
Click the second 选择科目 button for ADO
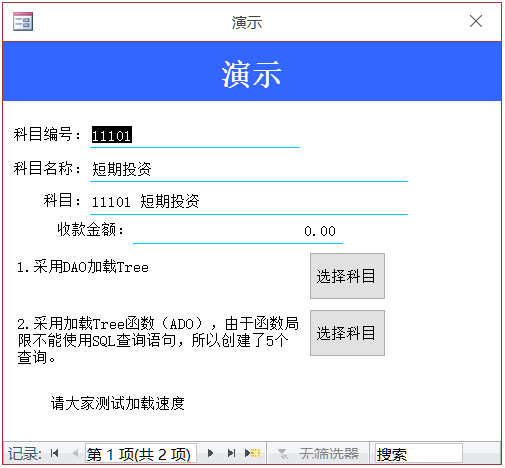click(x=347, y=333)
